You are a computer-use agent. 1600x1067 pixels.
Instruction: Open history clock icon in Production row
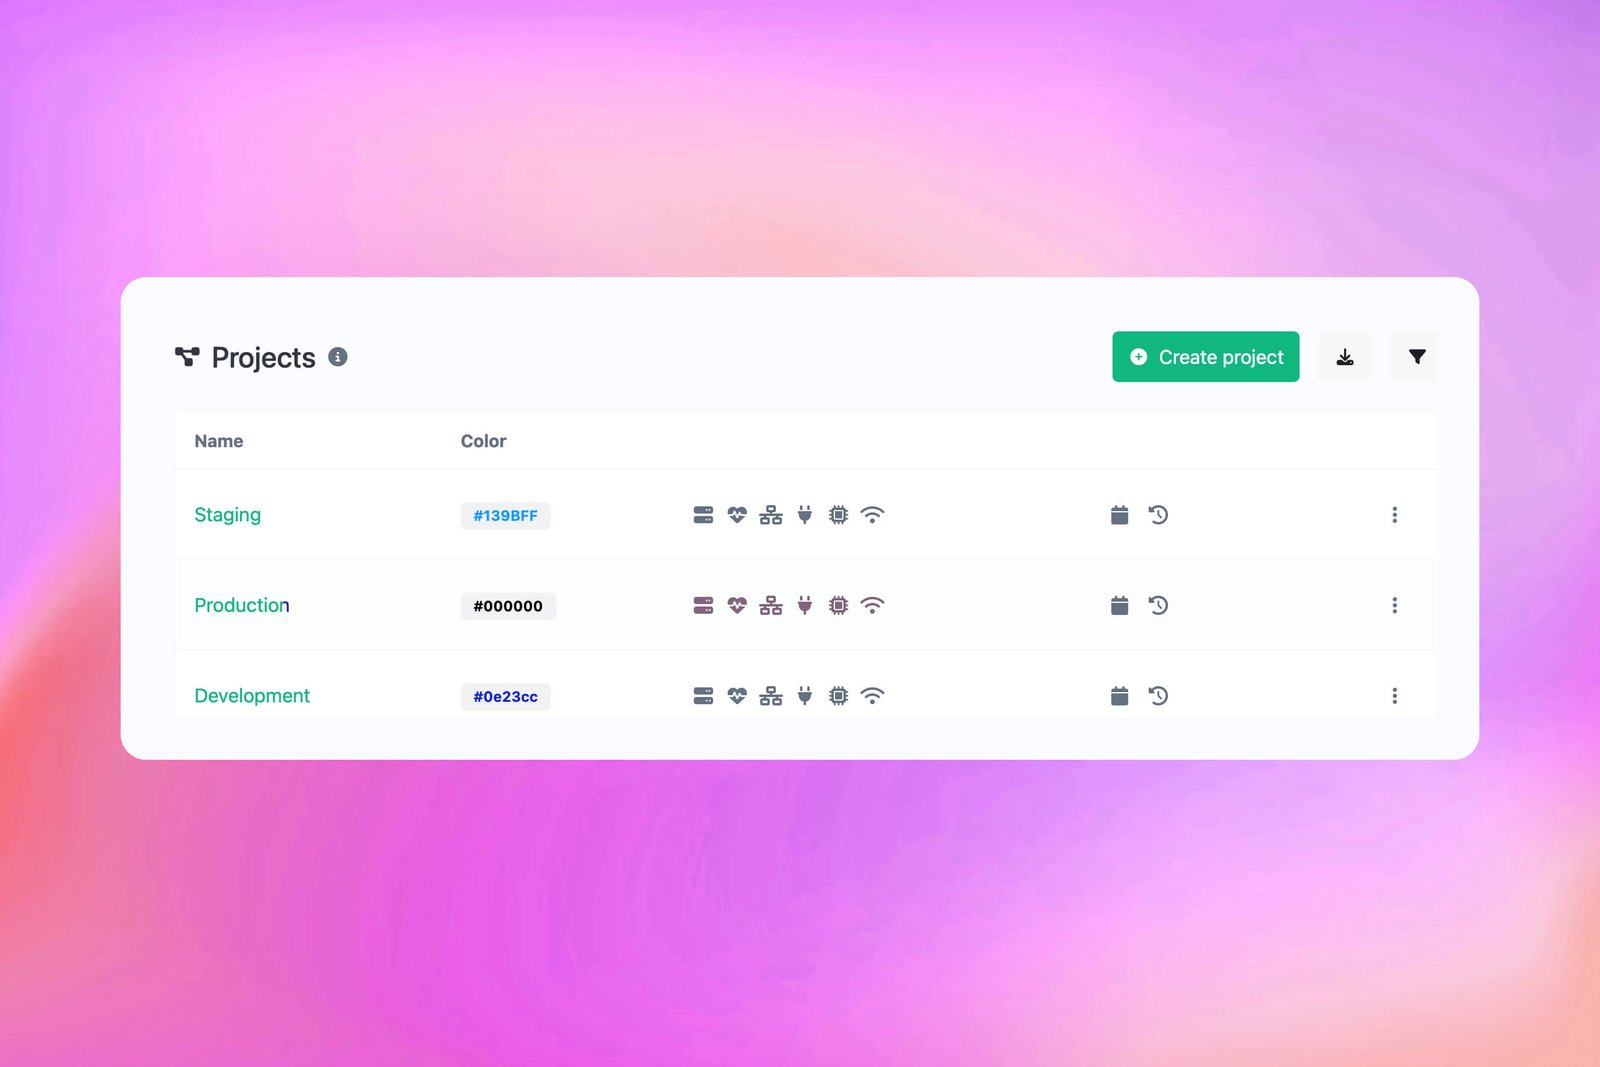click(1158, 605)
